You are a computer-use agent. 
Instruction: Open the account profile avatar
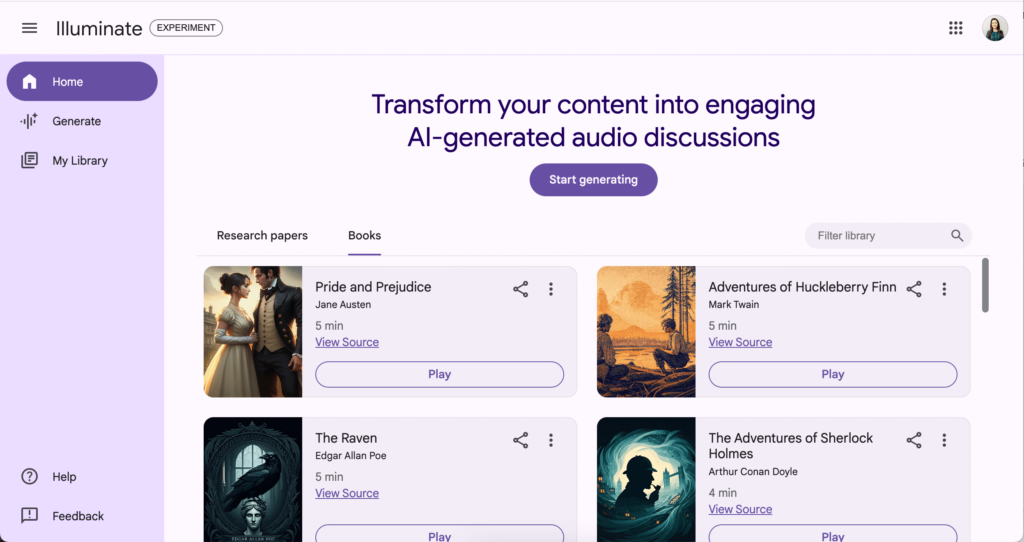(995, 28)
